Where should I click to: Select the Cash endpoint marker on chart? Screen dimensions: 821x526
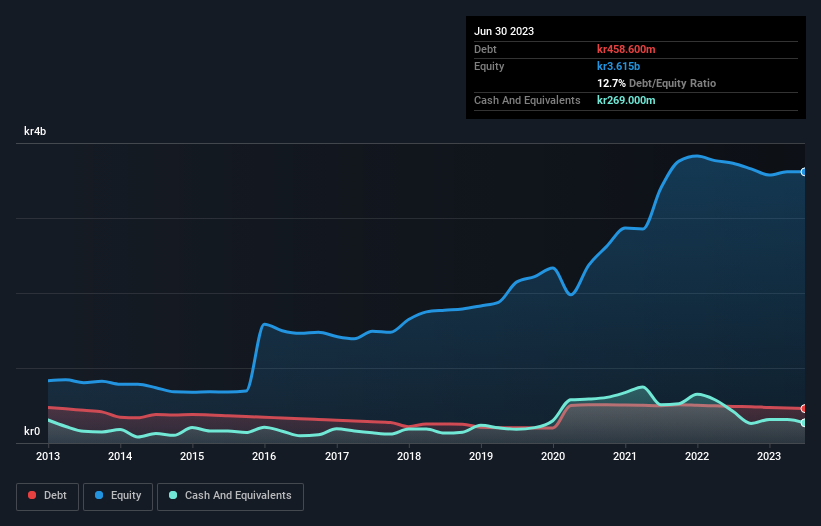(804, 422)
